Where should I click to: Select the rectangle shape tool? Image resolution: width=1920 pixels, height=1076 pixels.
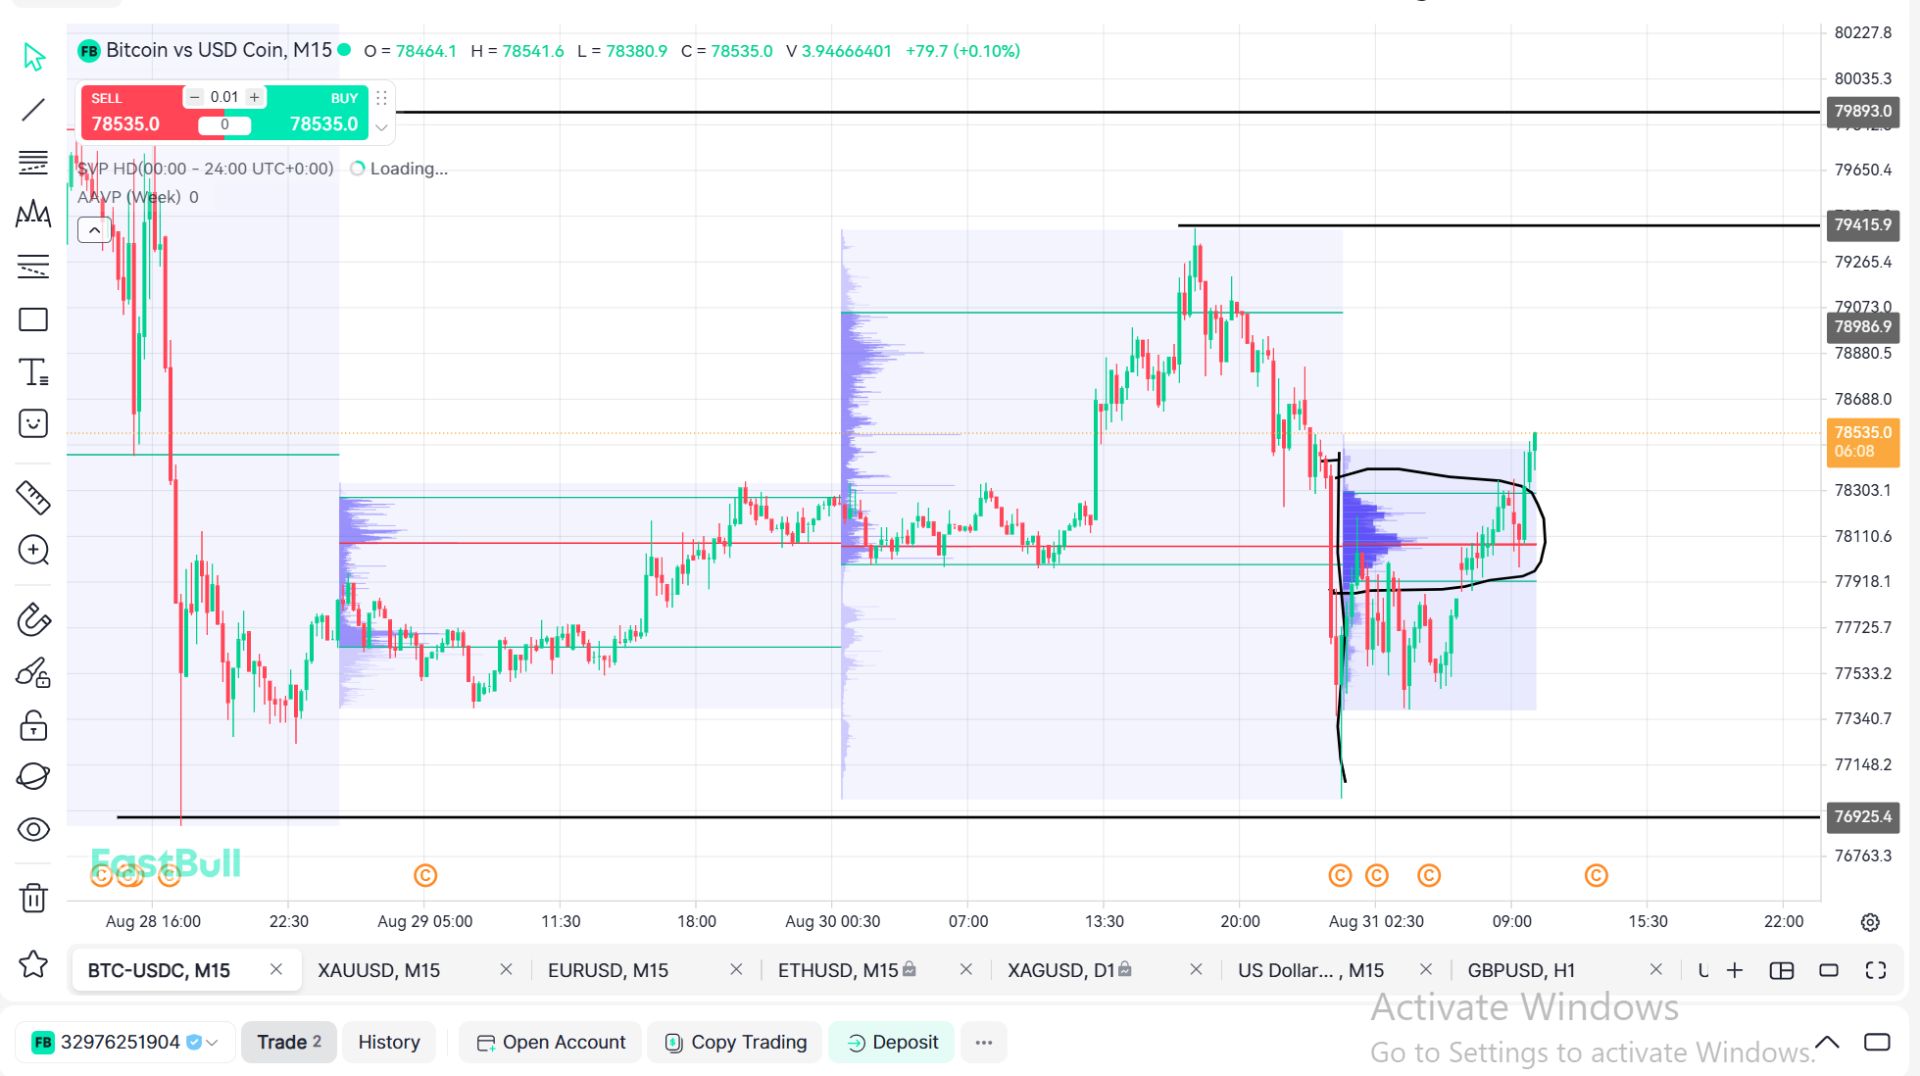pos(33,320)
